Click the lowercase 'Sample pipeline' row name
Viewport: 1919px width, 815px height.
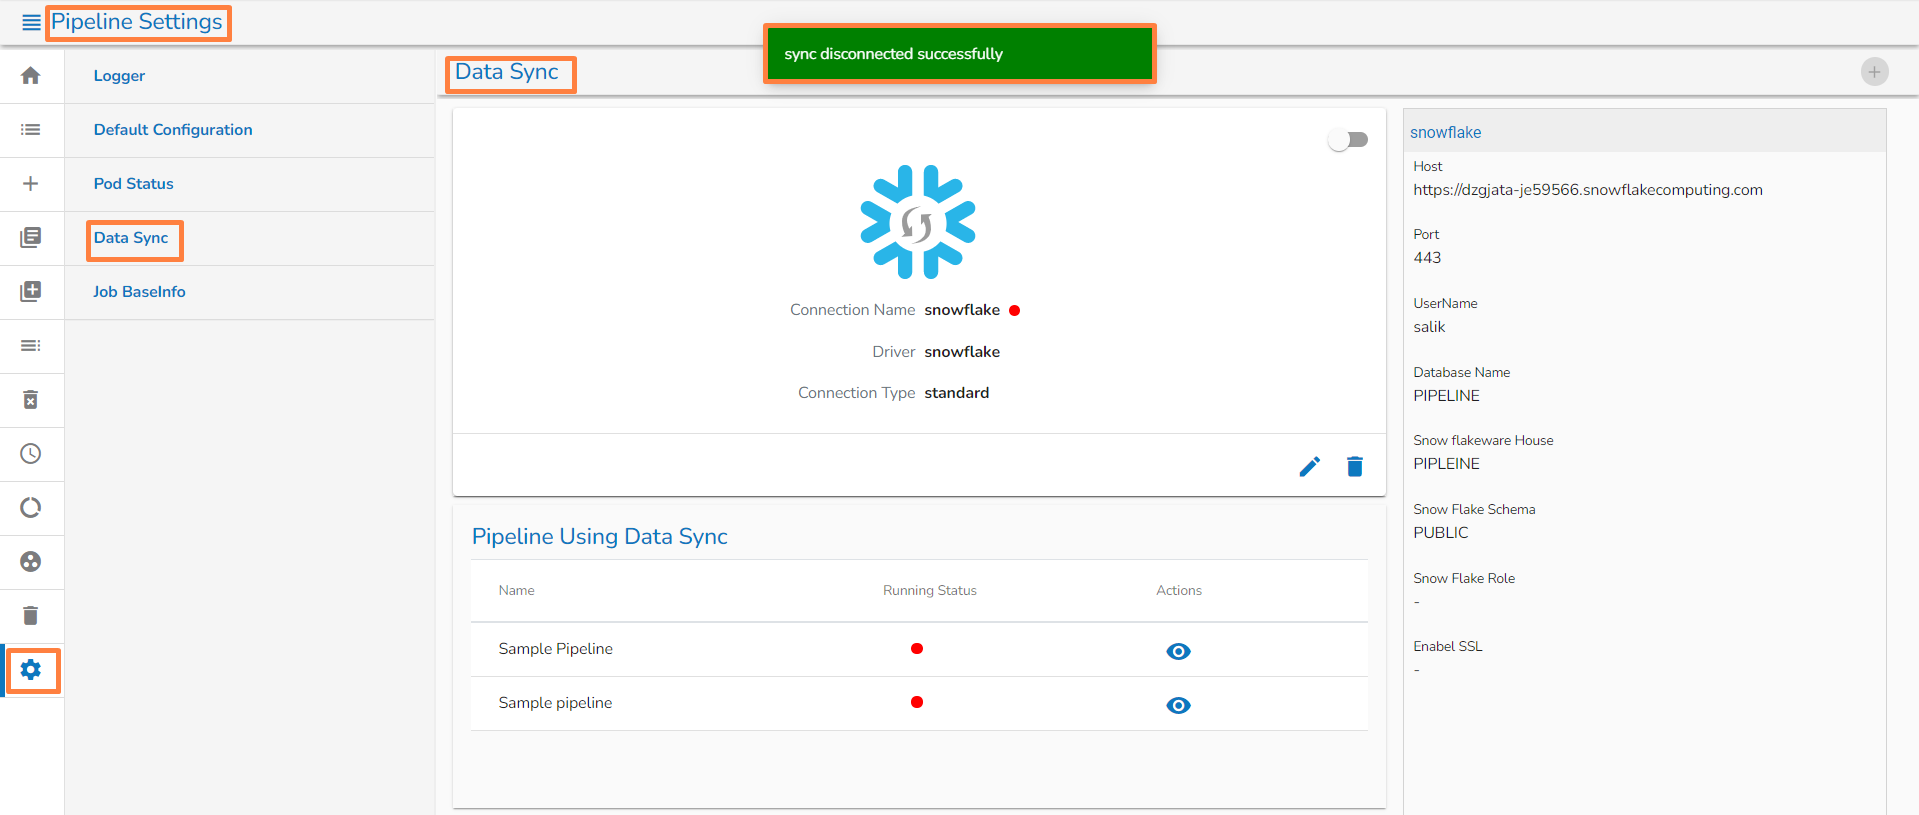[x=555, y=703]
